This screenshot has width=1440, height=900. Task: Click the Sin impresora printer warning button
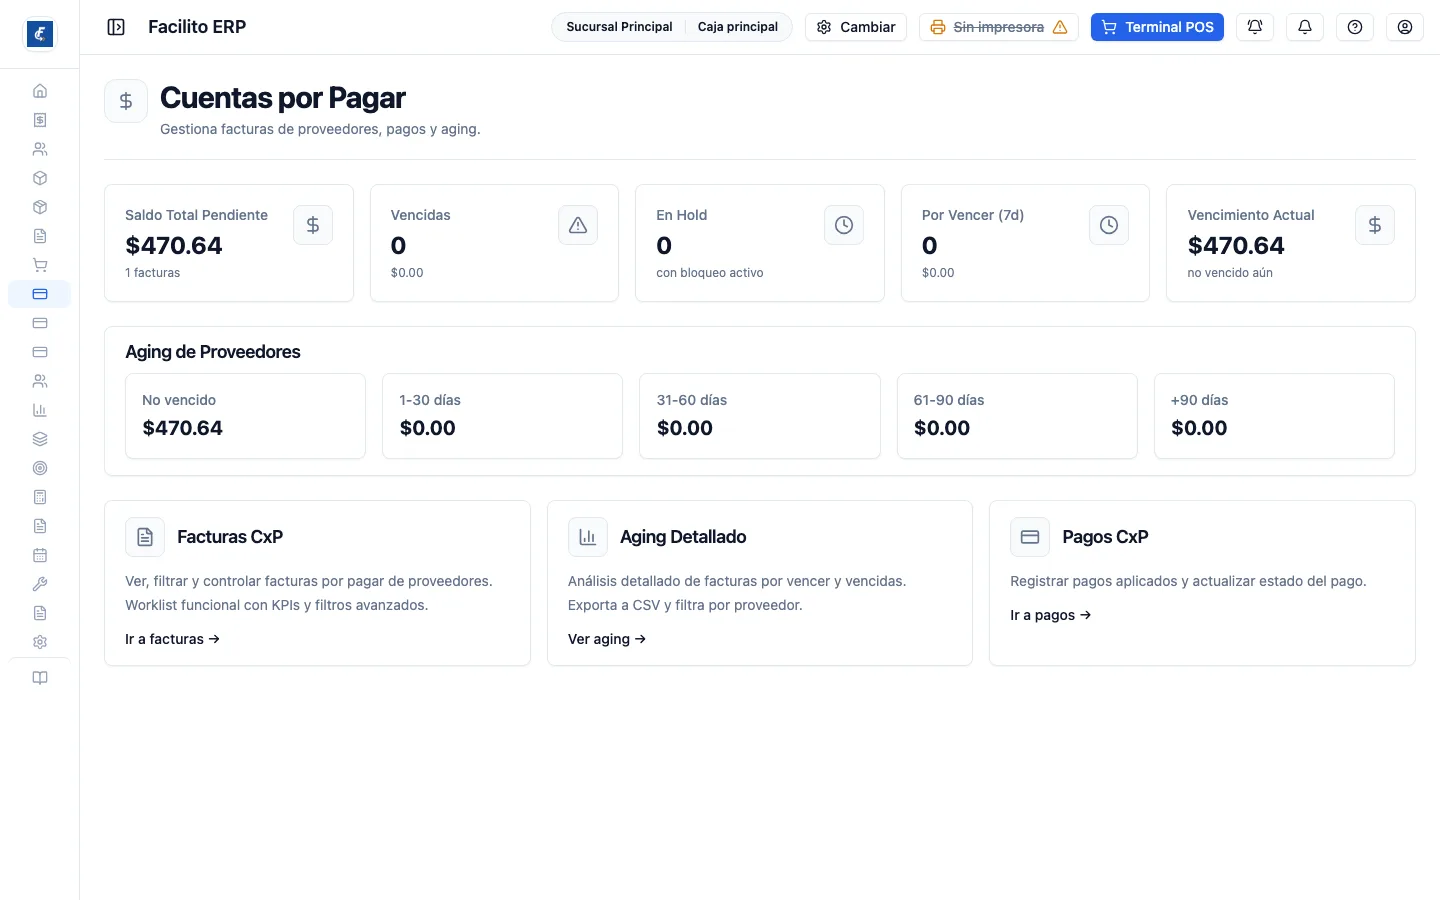point(998,27)
